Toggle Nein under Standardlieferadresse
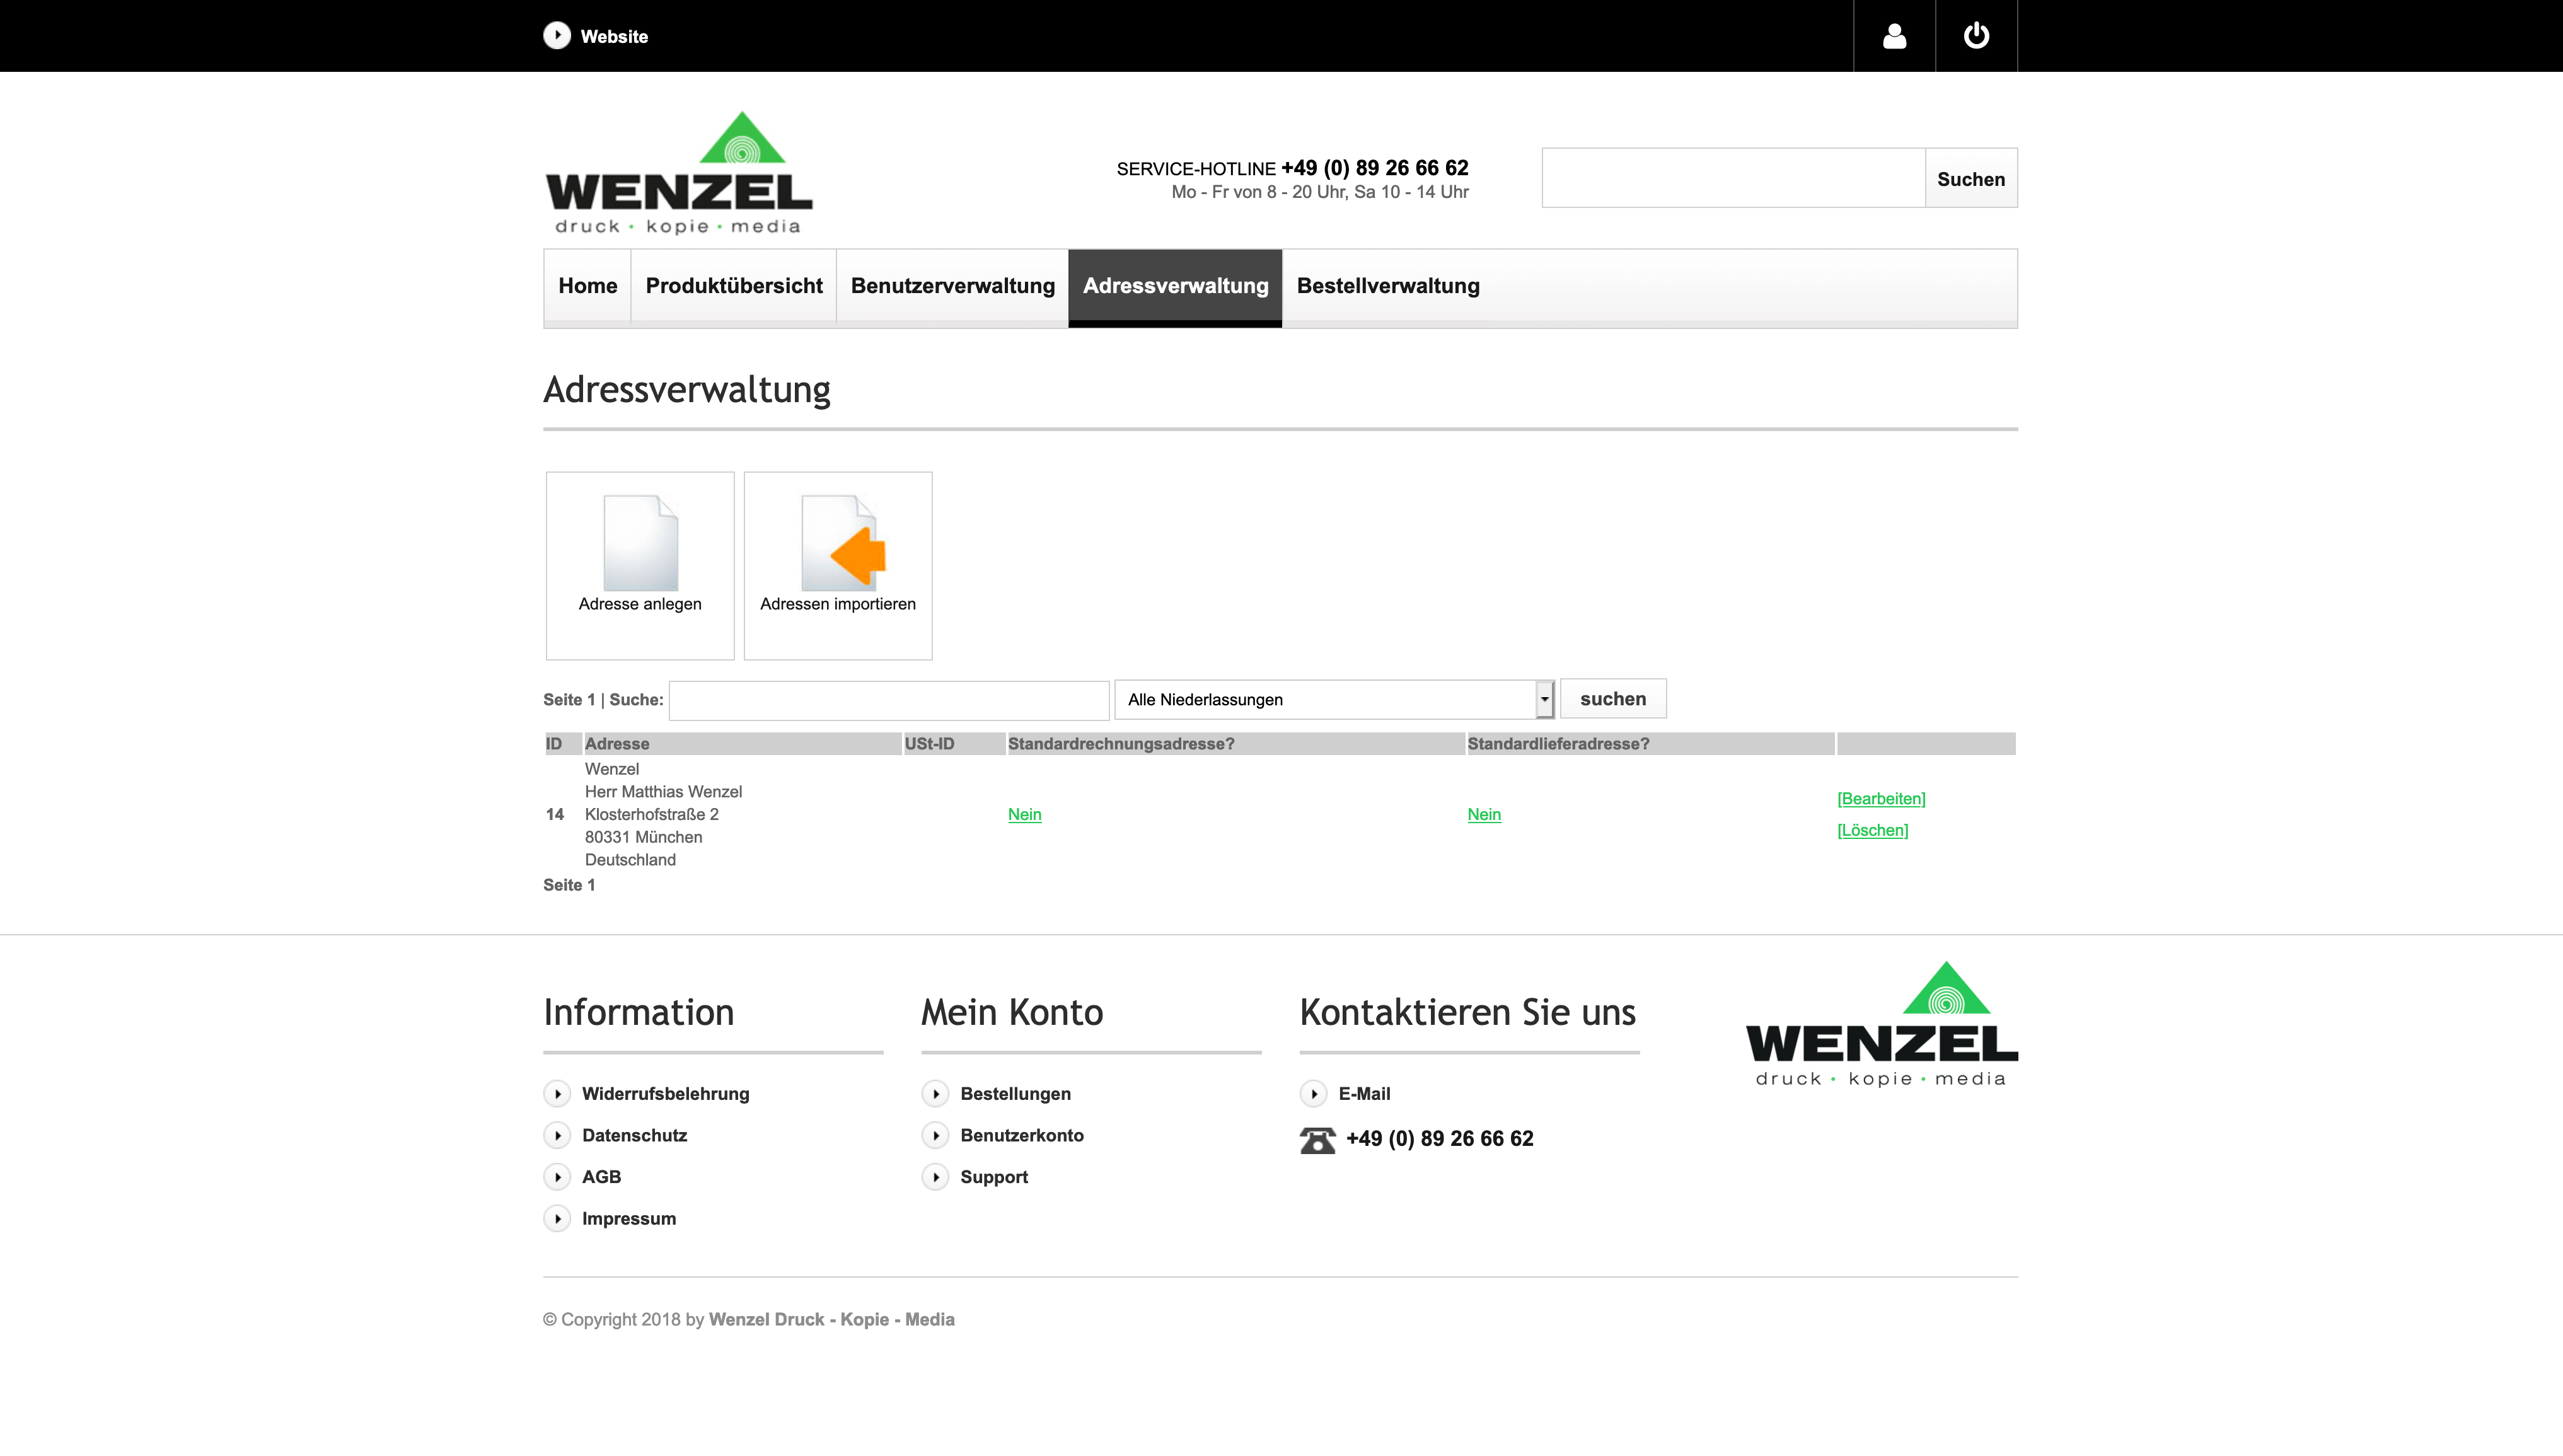The image size is (2563, 1456). pos(1483,814)
